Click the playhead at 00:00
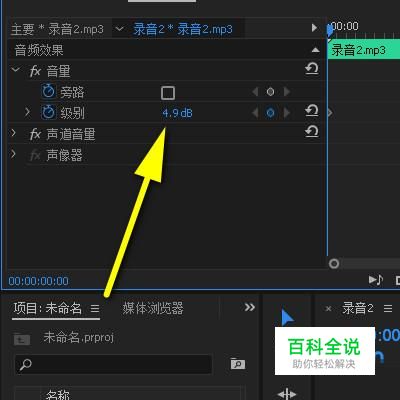The height and width of the screenshot is (400, 400). point(330,31)
